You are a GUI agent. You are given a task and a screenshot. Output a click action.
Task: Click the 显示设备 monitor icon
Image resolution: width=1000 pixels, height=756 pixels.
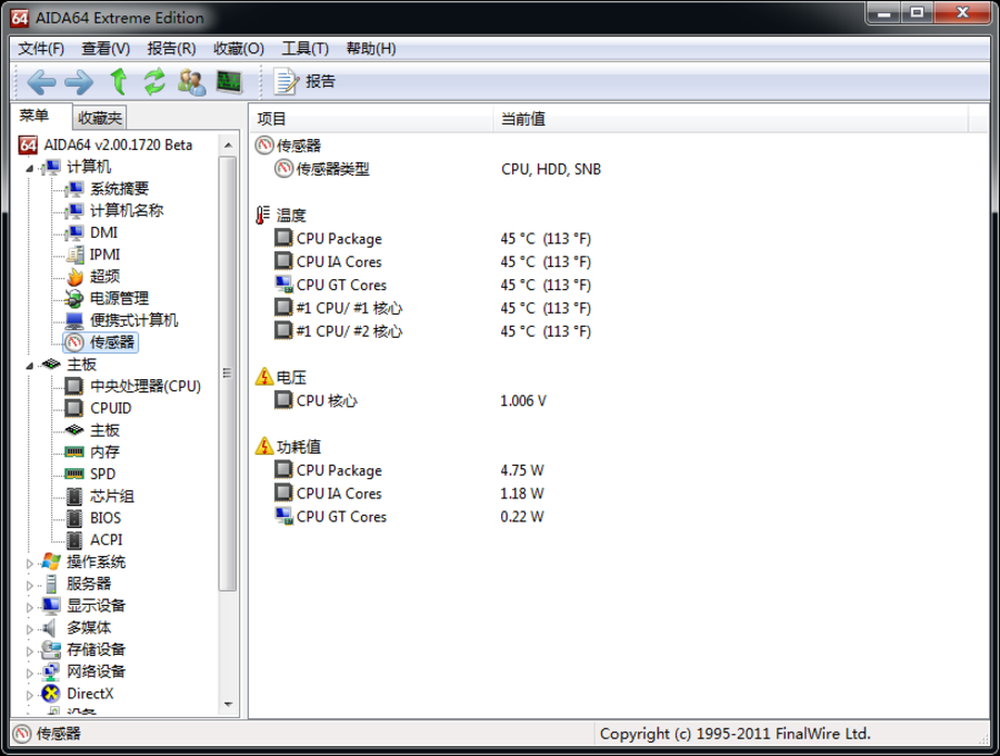click(x=51, y=605)
